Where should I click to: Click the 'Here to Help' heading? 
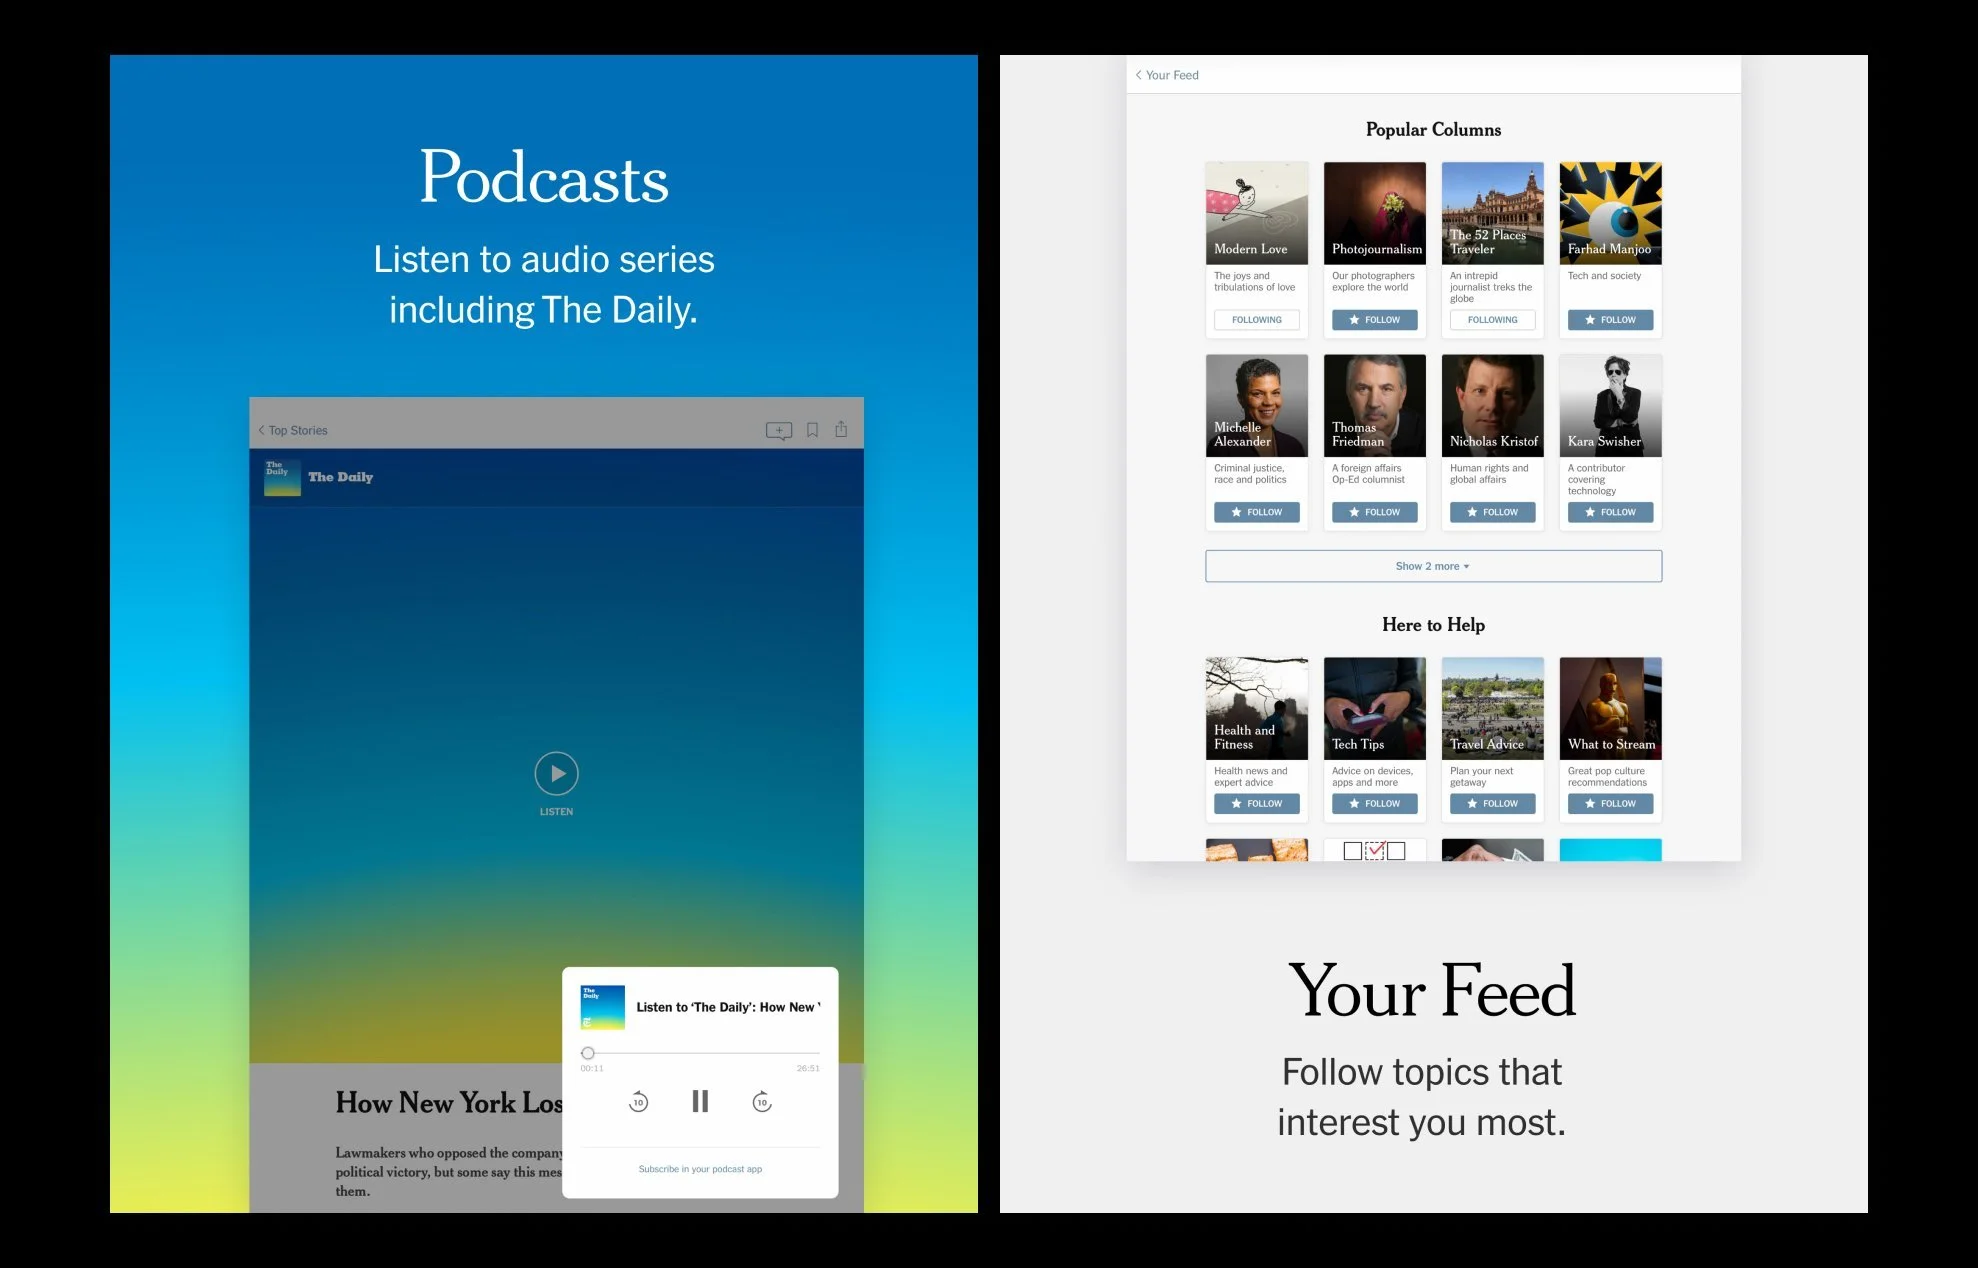(1433, 625)
